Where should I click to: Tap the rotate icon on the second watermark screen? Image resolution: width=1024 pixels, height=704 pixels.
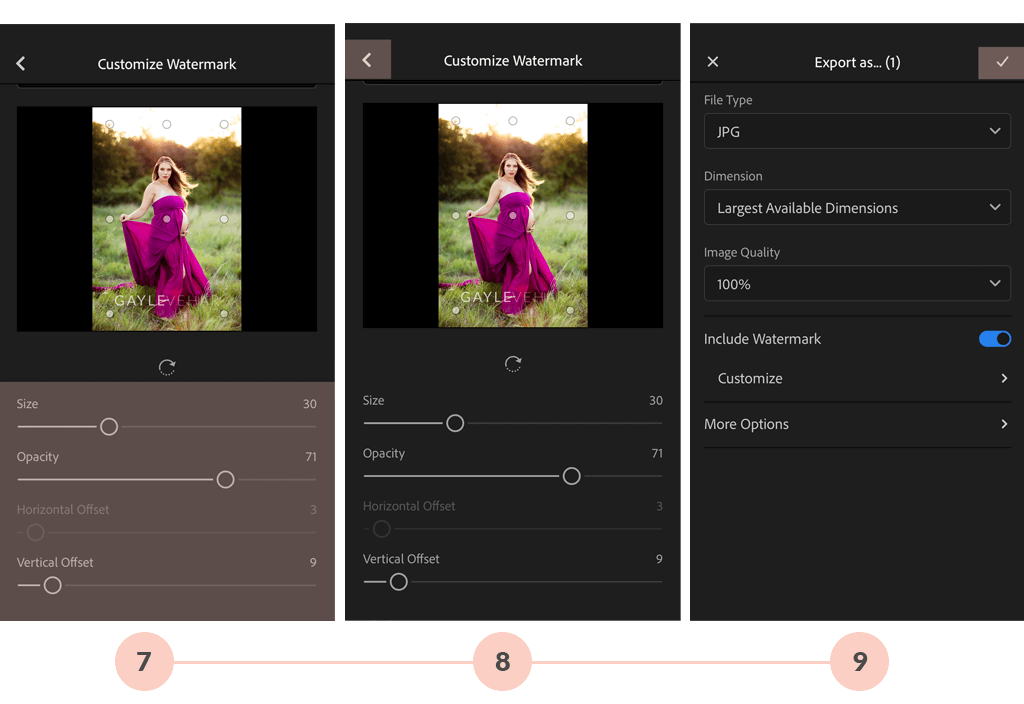click(x=512, y=364)
